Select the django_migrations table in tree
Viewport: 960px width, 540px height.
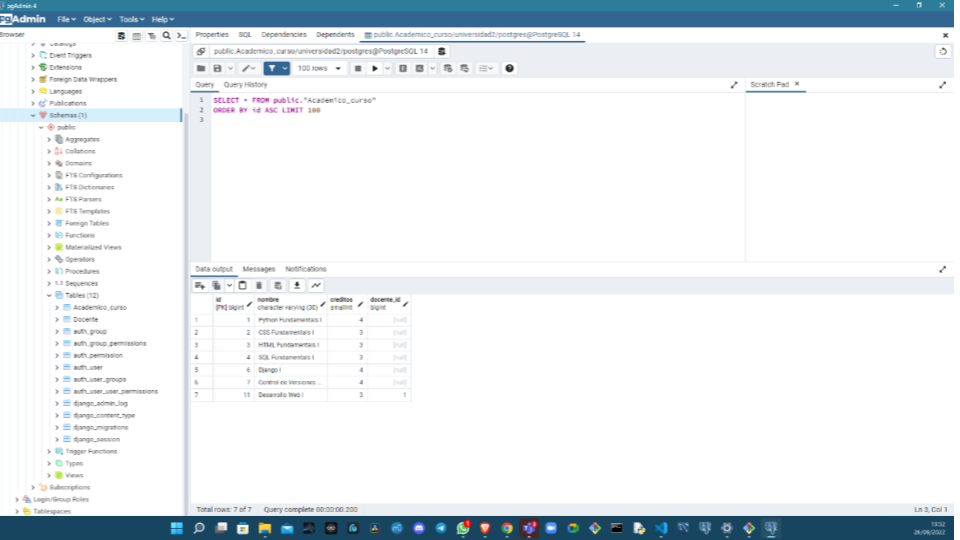coord(101,427)
